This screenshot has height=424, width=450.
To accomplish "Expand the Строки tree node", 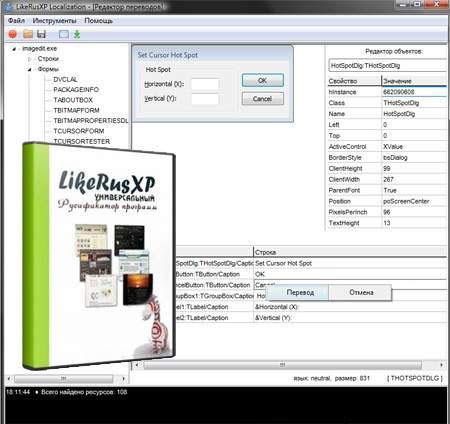I will (30, 59).
